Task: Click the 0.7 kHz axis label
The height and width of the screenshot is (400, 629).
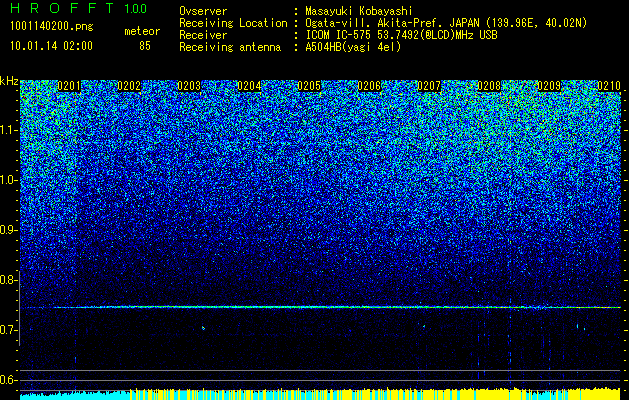Action: tap(9, 330)
